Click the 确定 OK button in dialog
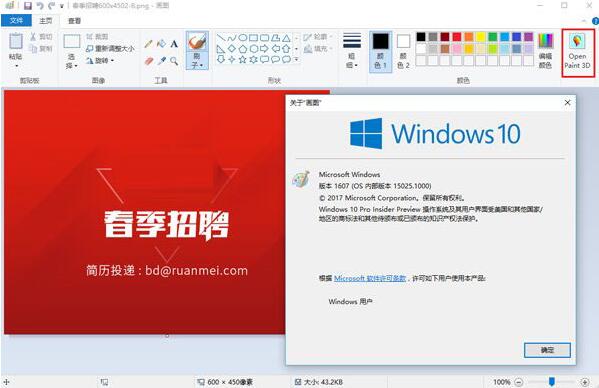 coord(547,350)
